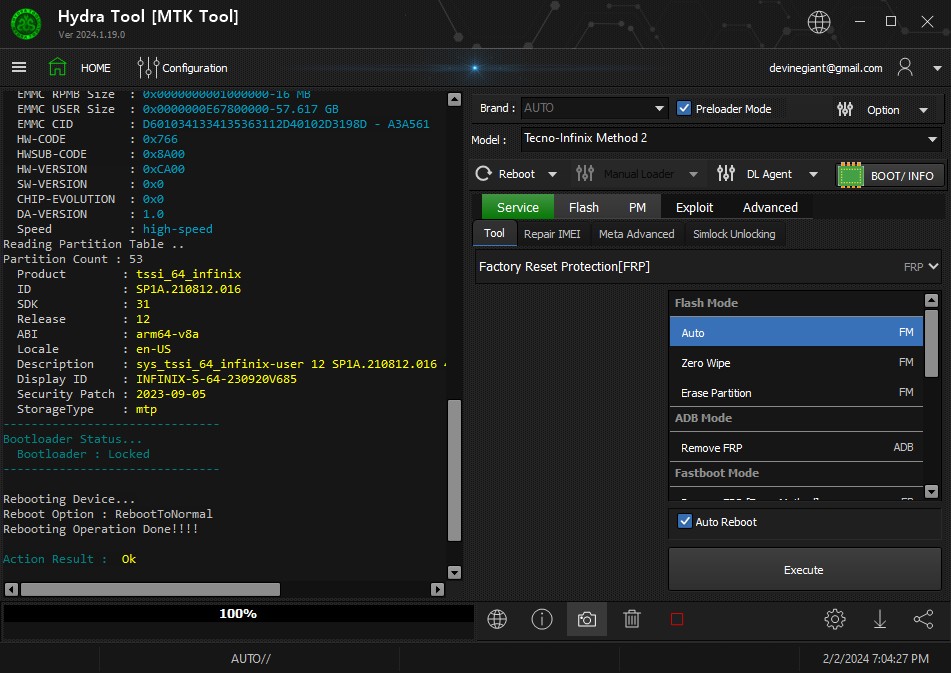Switch to the Flash tab

[x=583, y=207]
